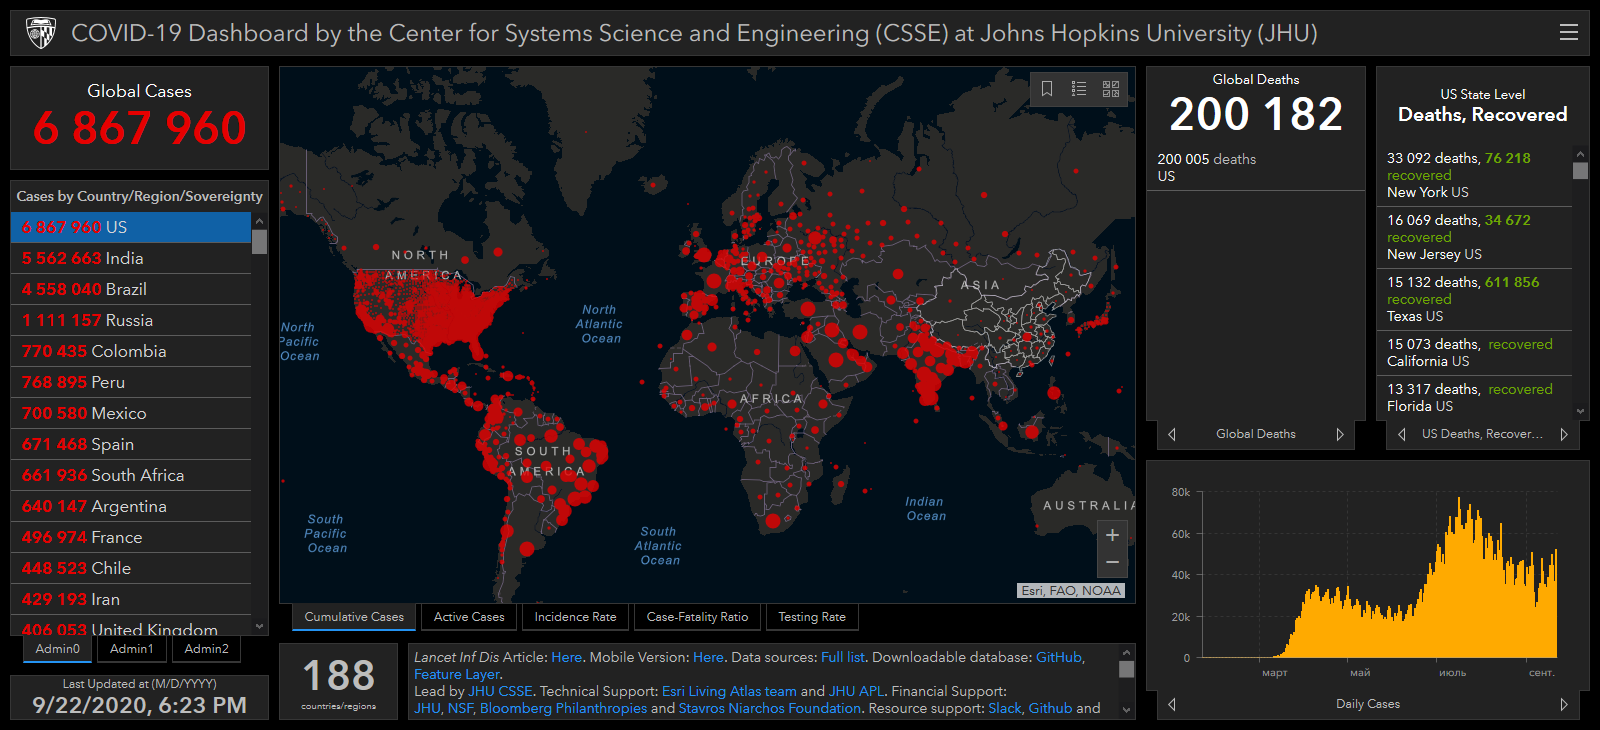Open the NSF financial support link
1600x730 pixels.
[x=460, y=708]
